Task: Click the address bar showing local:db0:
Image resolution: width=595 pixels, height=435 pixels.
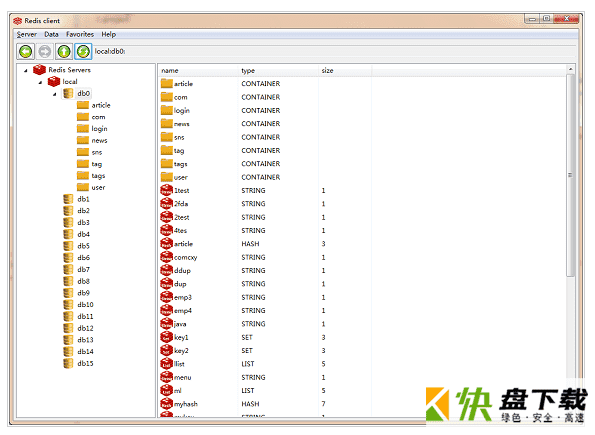Action: [334, 51]
